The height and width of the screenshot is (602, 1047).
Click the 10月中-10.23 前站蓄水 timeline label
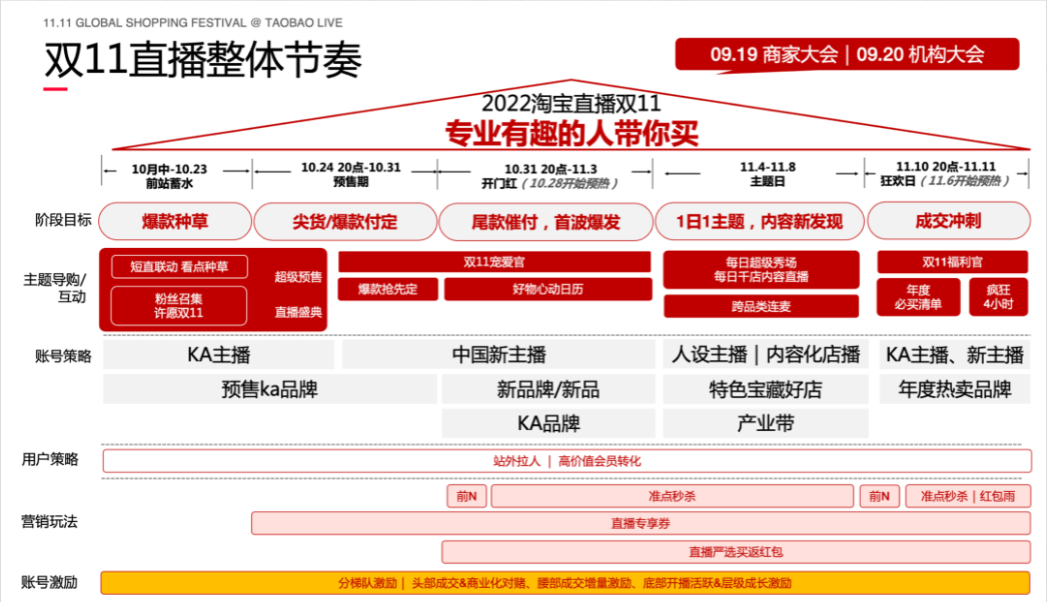[170, 176]
